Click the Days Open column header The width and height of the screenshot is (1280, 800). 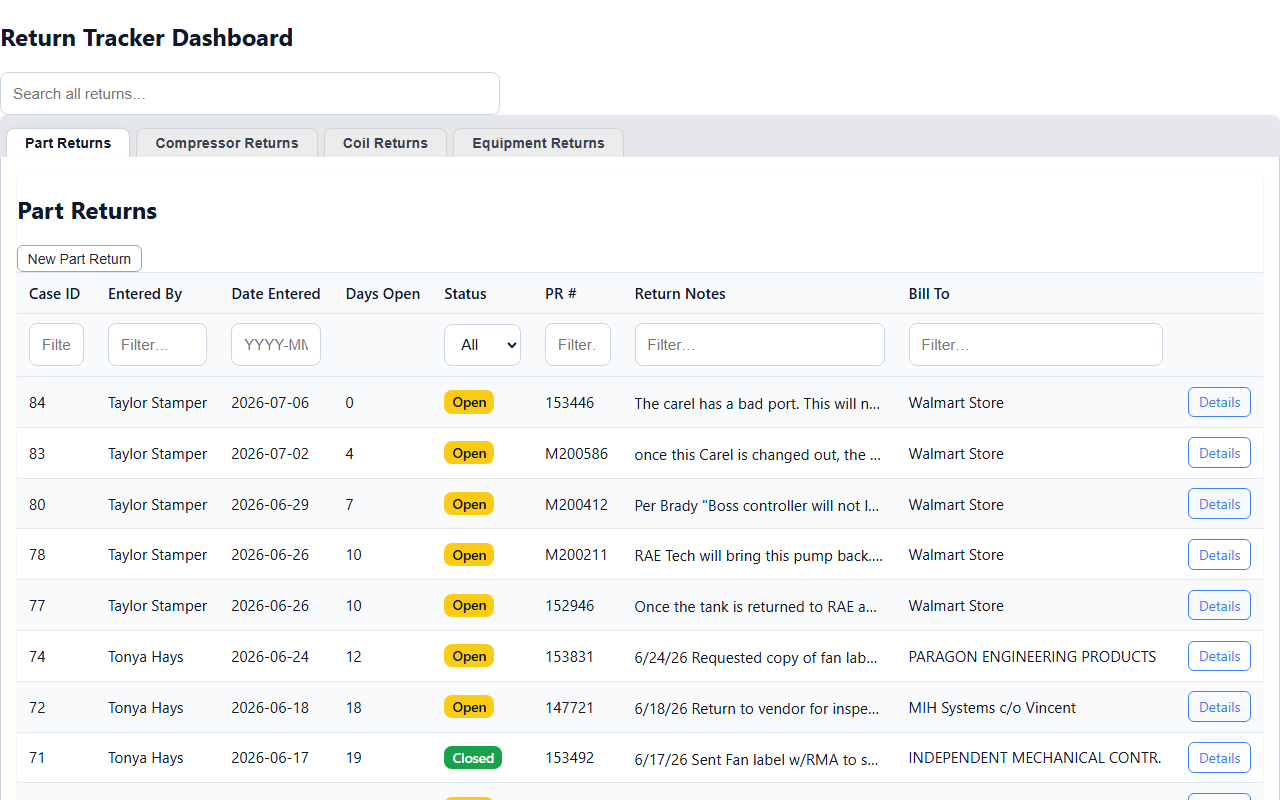click(x=383, y=294)
